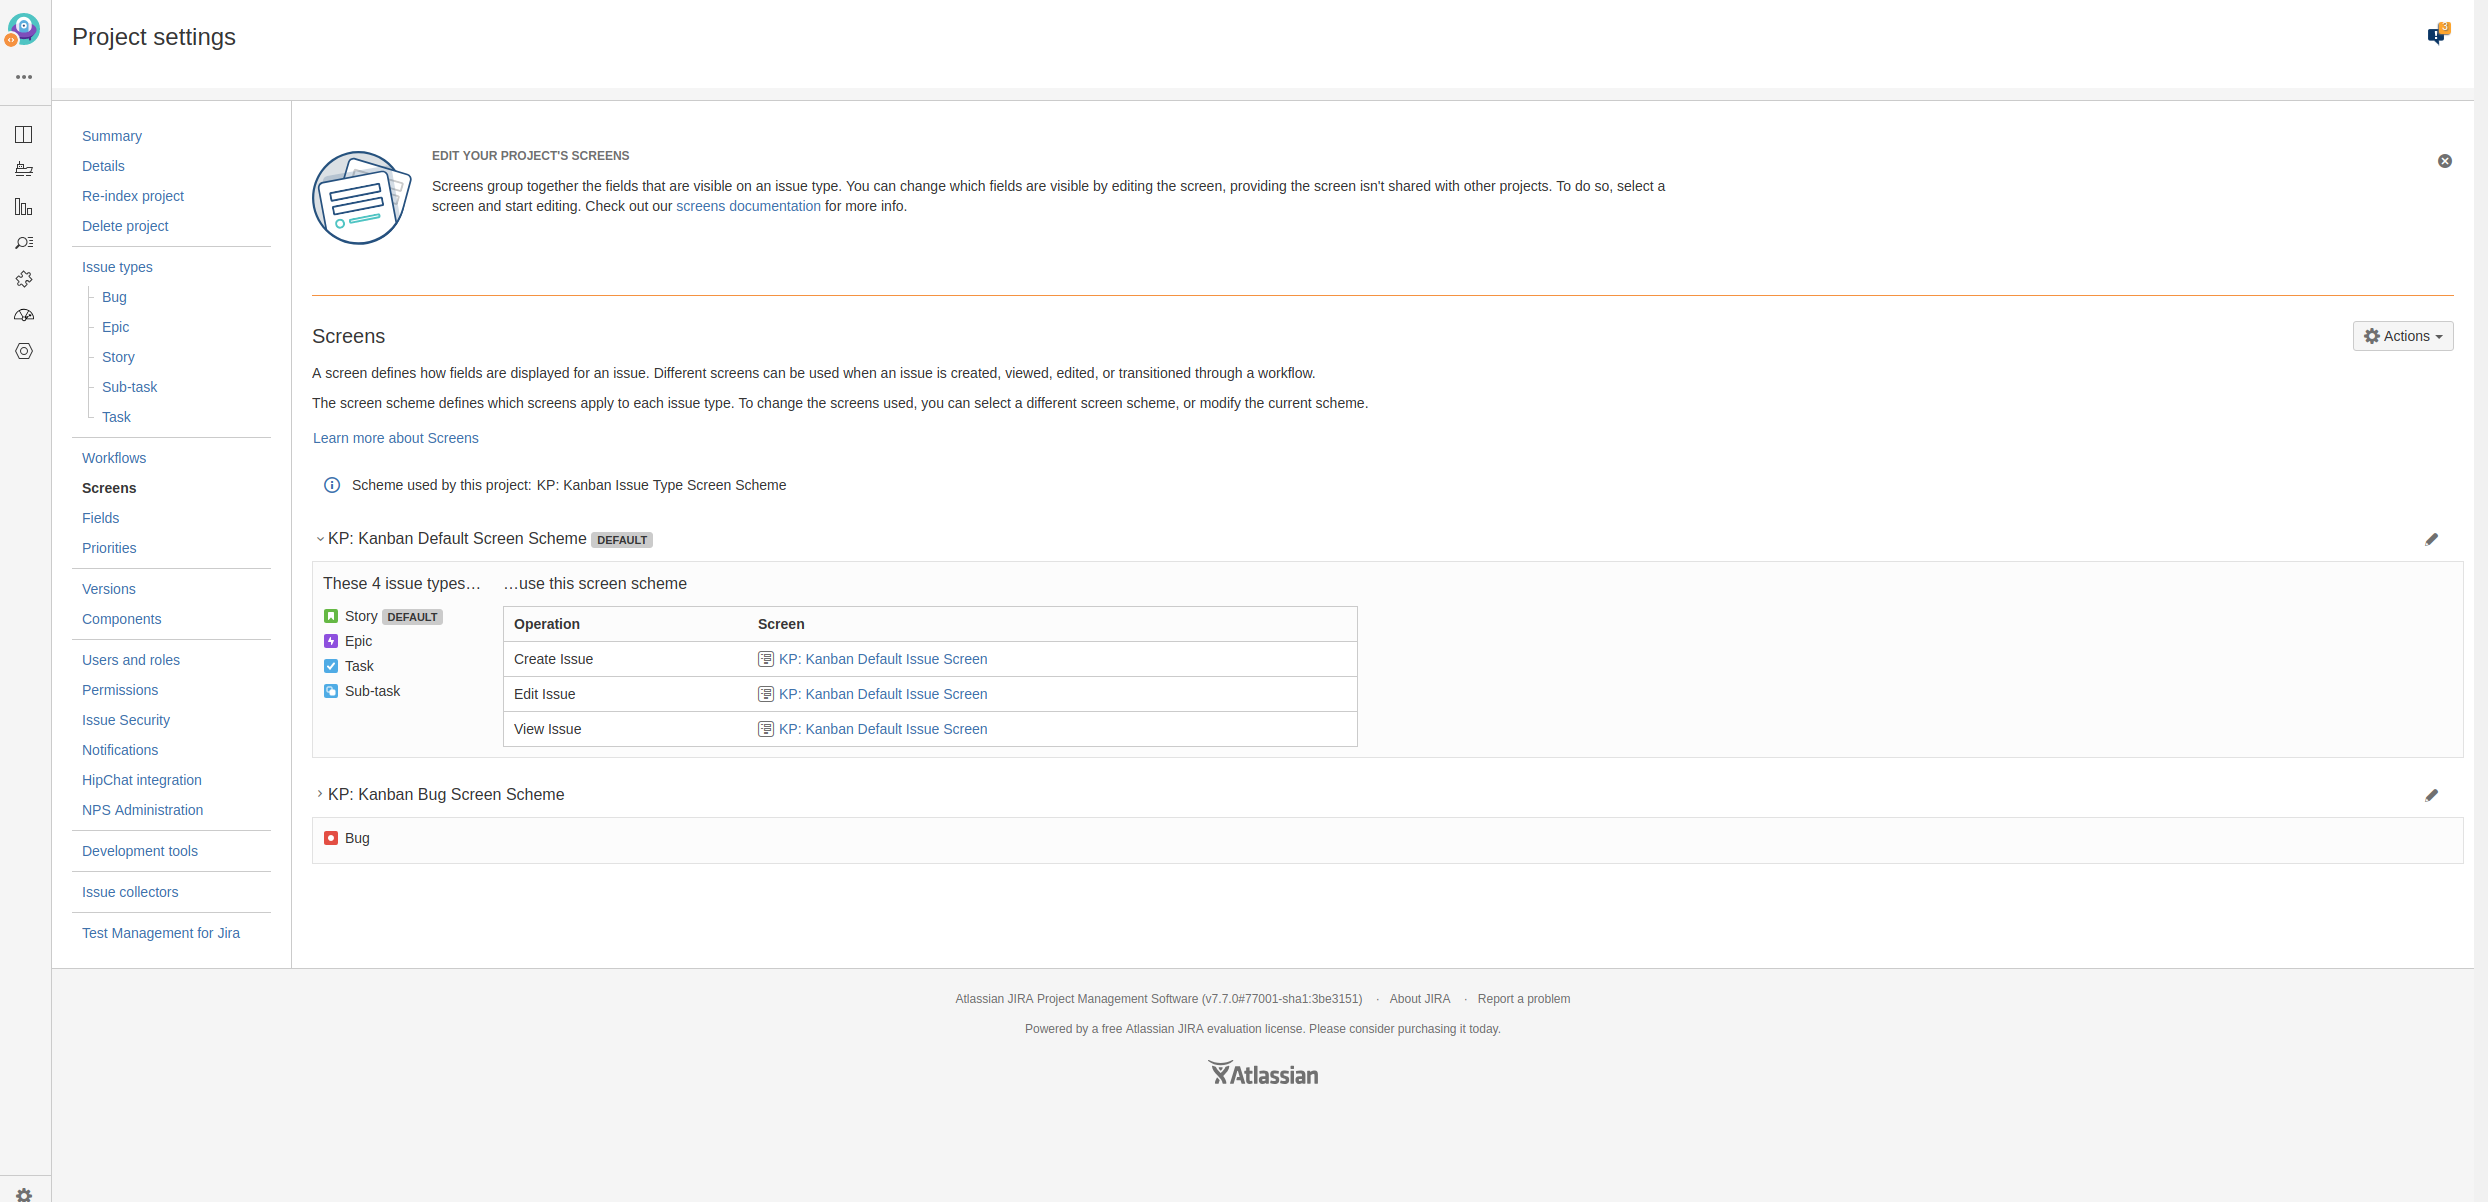The width and height of the screenshot is (2488, 1202).
Task: Edit Kanban Bug Screen Scheme pencil icon
Action: [x=2431, y=795]
